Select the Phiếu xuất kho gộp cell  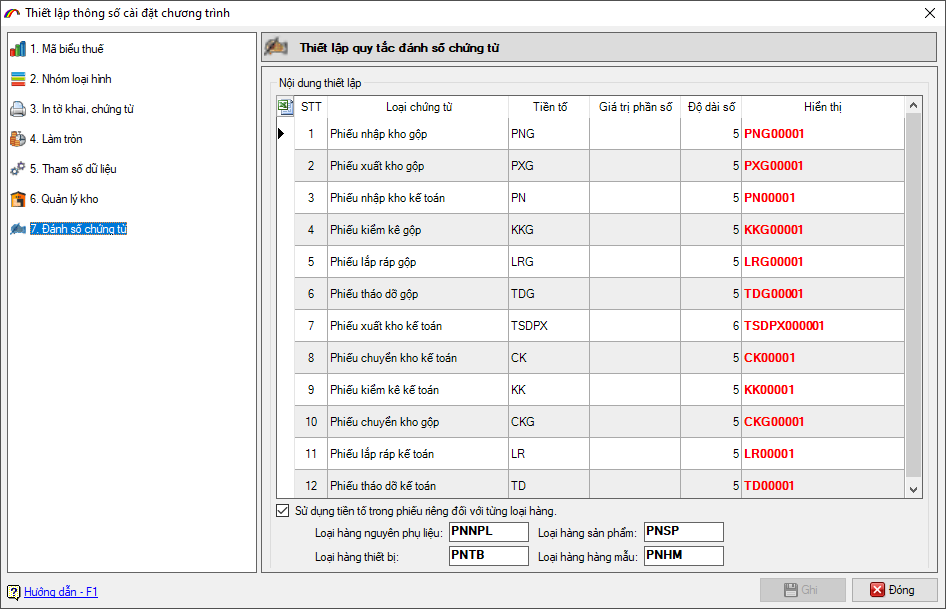[x=418, y=166]
